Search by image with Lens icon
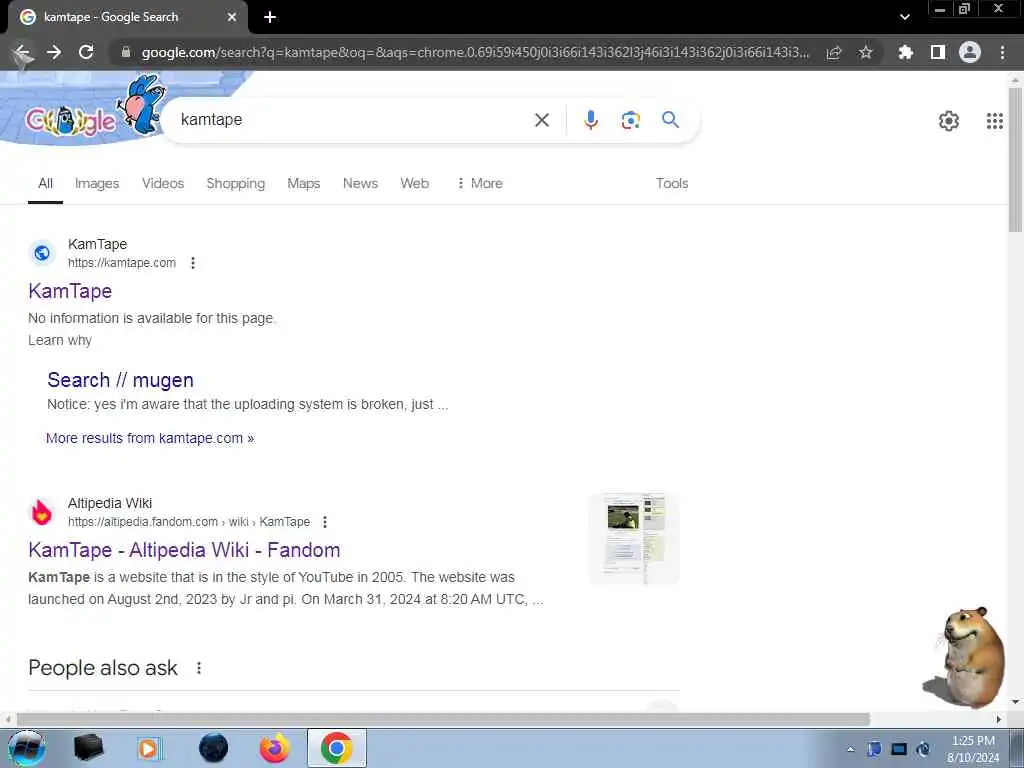1024x768 pixels. (x=630, y=120)
